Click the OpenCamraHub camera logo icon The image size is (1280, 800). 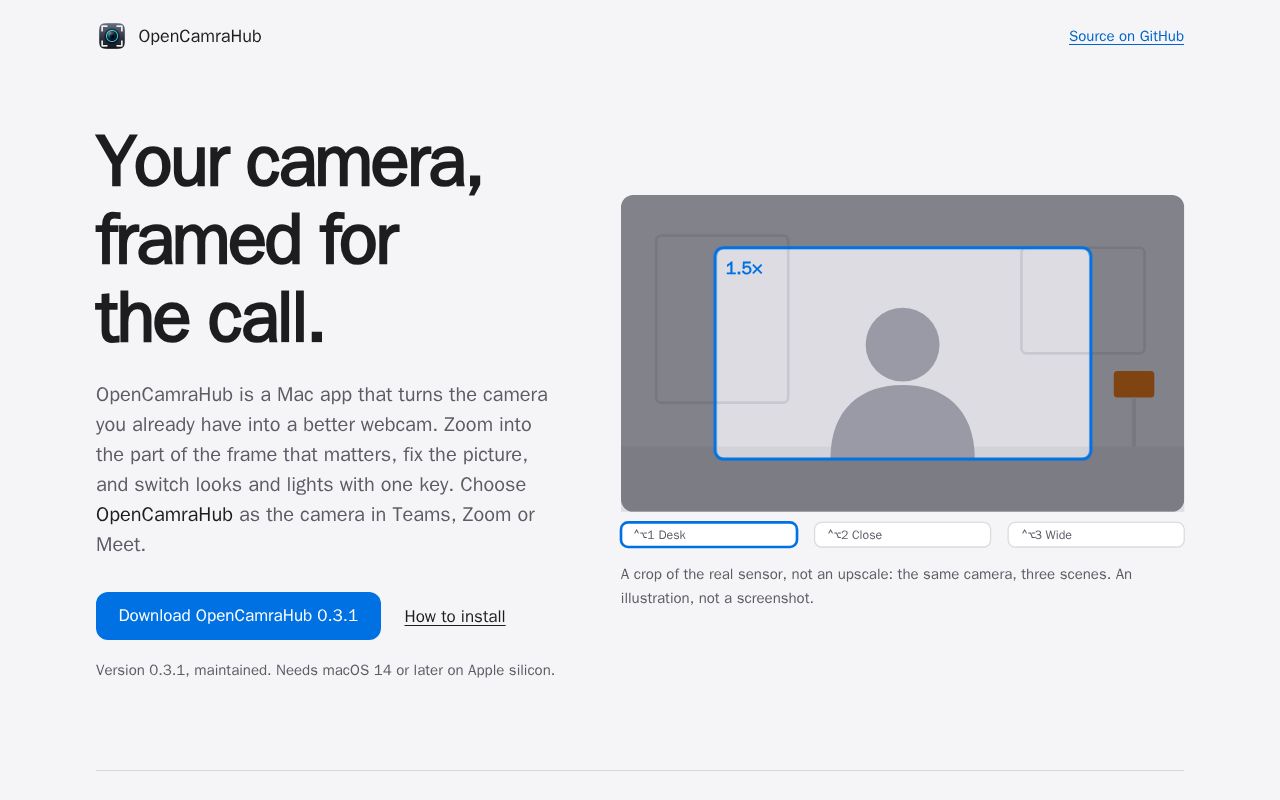coord(112,36)
